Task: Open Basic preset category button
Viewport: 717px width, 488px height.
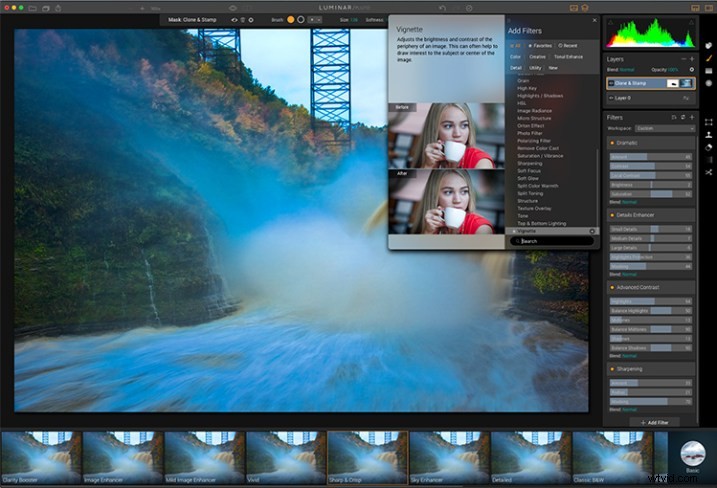Action: pyautogui.click(x=692, y=456)
